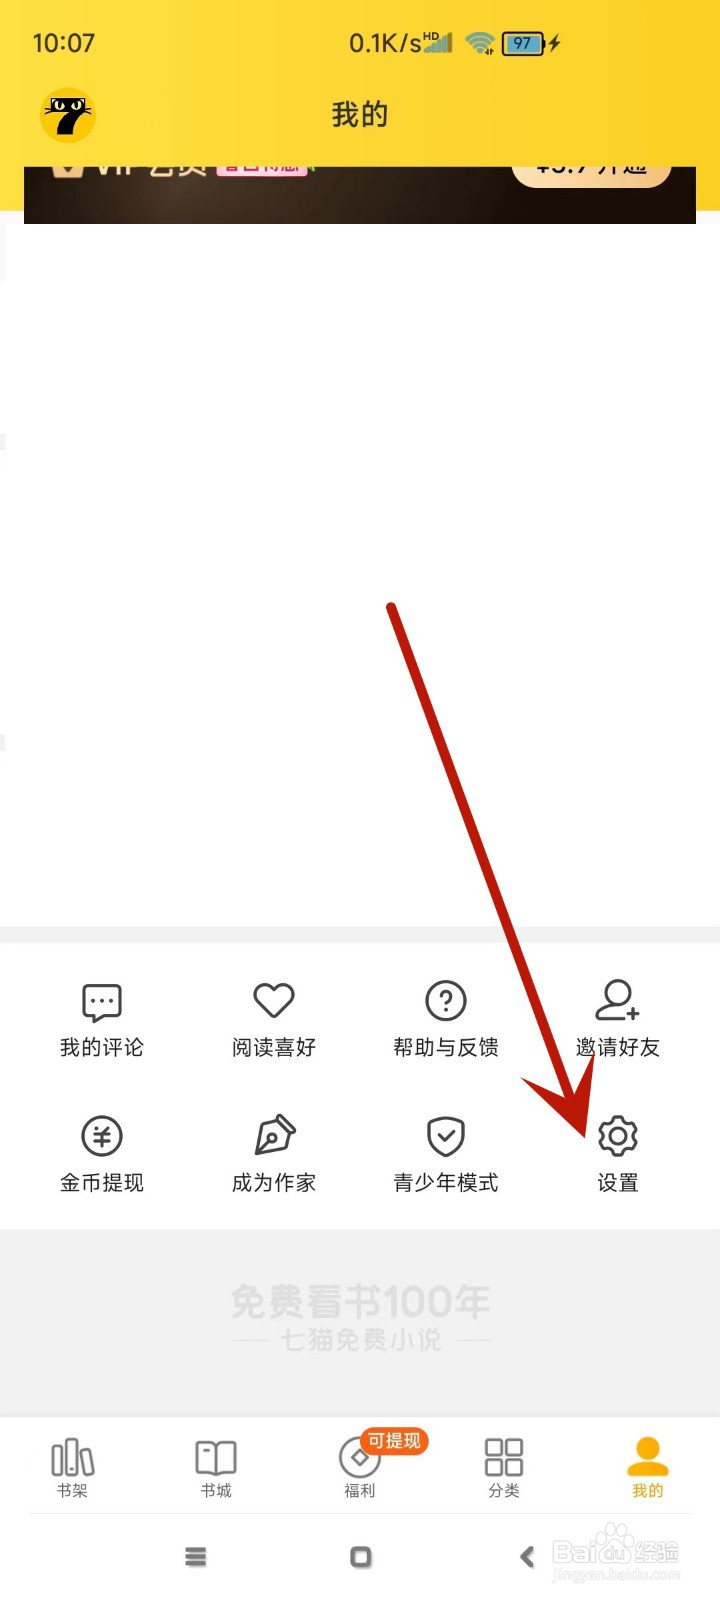Tap the 阅读喜好 heart icon
The width and height of the screenshot is (720, 1600).
coord(274,1000)
